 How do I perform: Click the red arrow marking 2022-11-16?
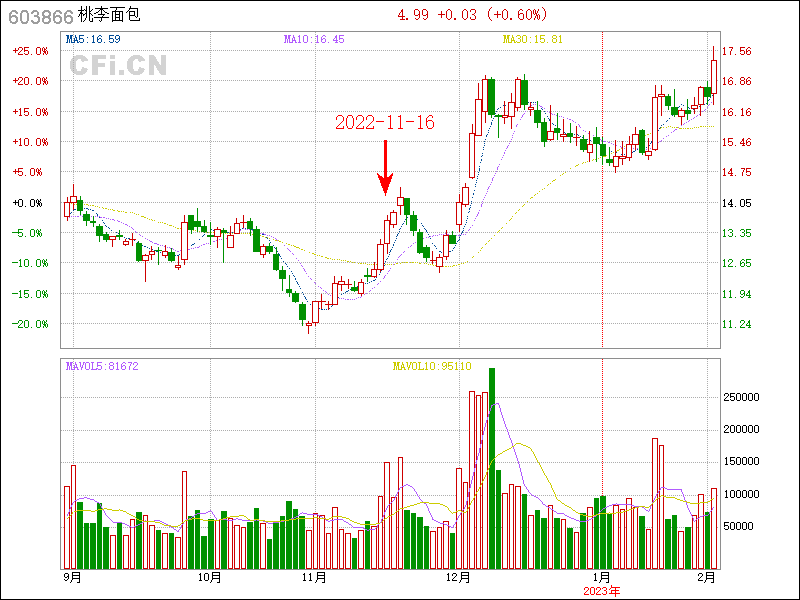coord(385,168)
